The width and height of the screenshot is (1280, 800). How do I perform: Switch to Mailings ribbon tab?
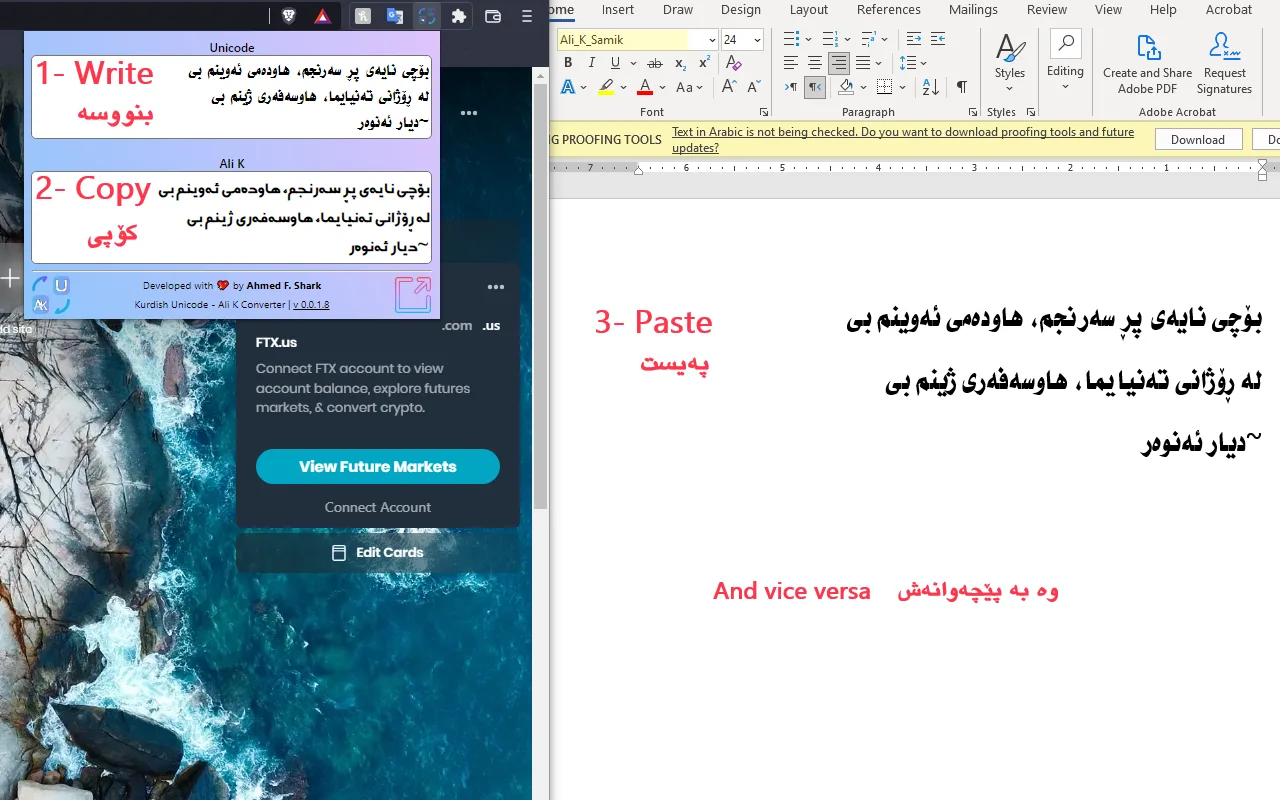(974, 10)
